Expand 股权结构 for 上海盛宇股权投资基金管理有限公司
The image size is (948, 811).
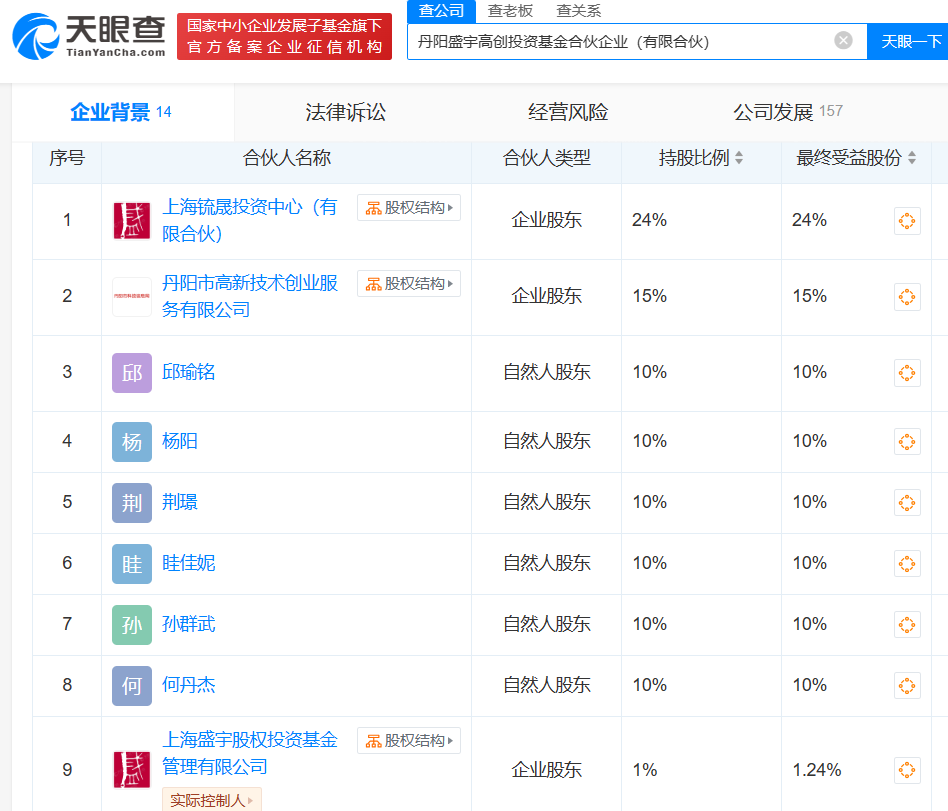point(409,740)
